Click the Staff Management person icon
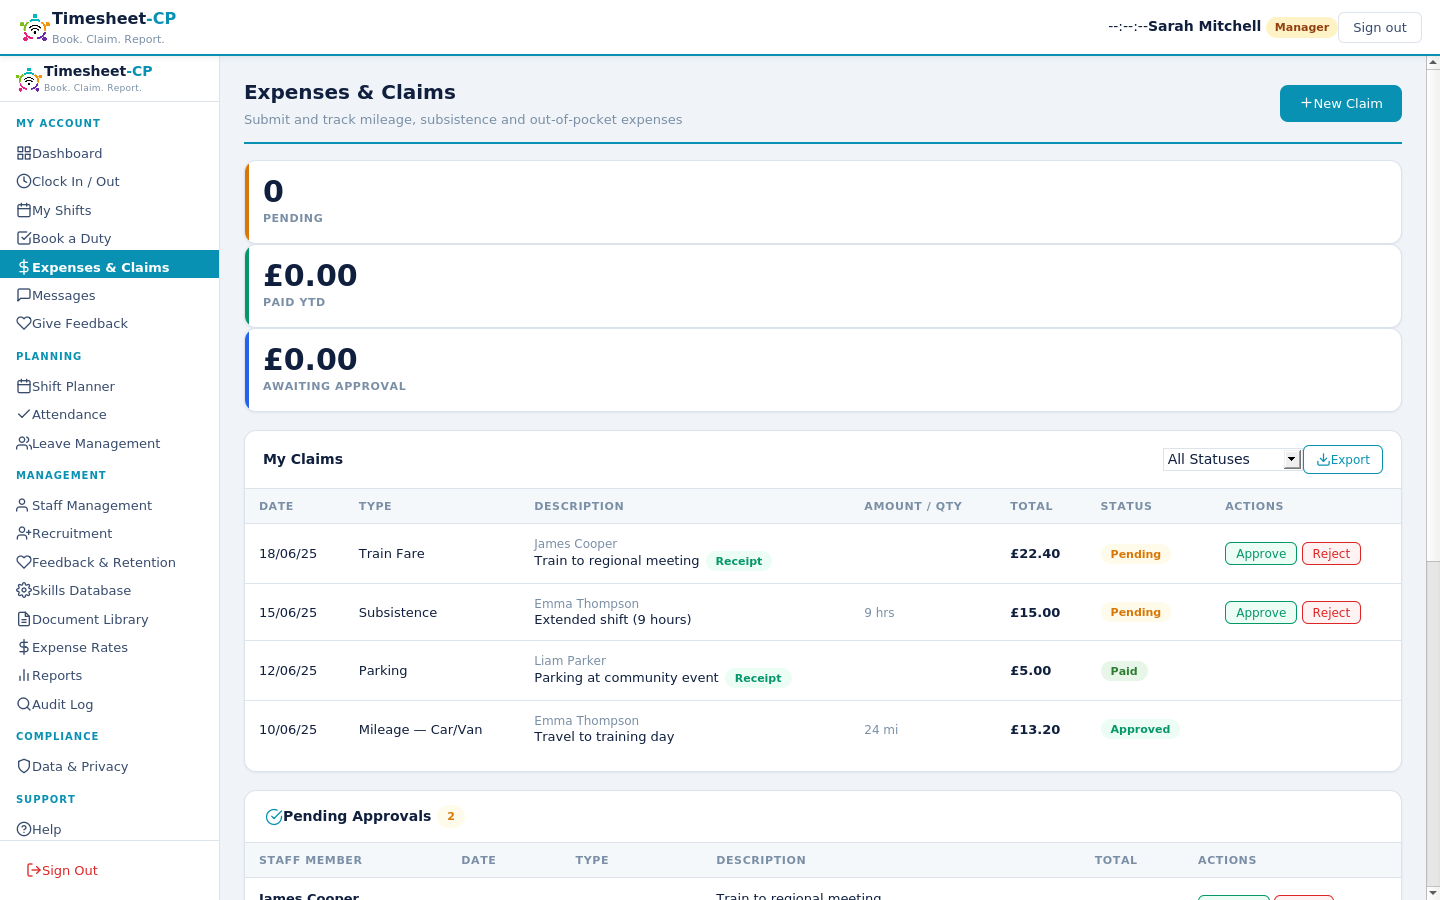1440x900 pixels. [x=24, y=505]
